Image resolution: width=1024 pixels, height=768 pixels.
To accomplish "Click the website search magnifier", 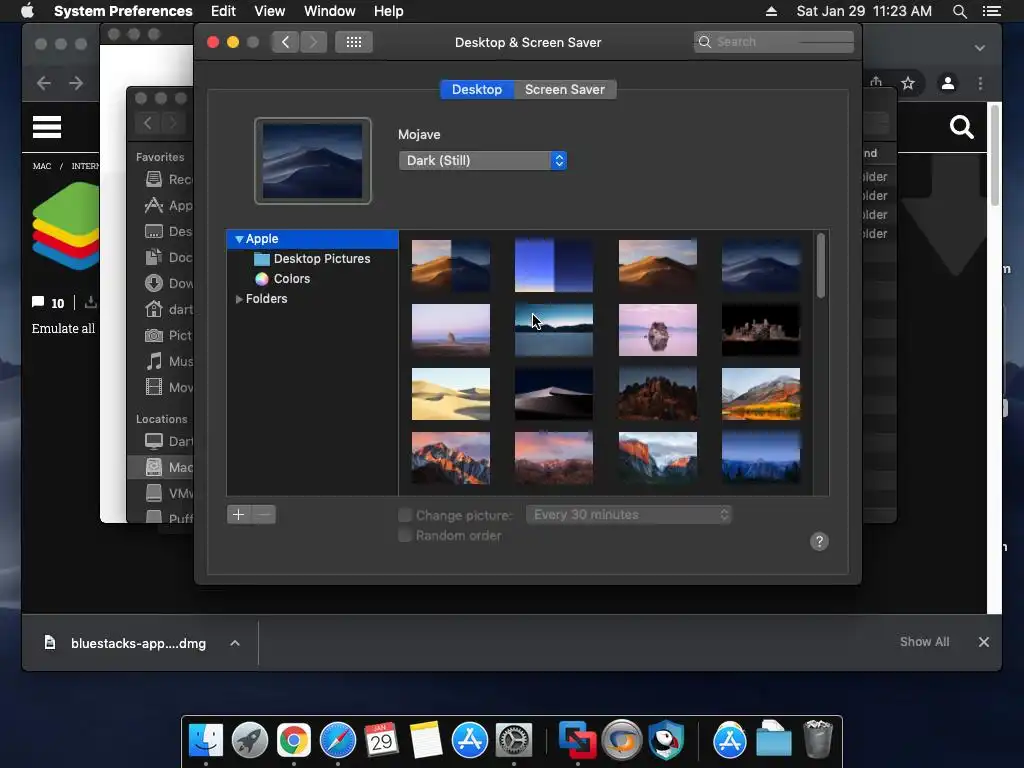I will (x=961, y=127).
